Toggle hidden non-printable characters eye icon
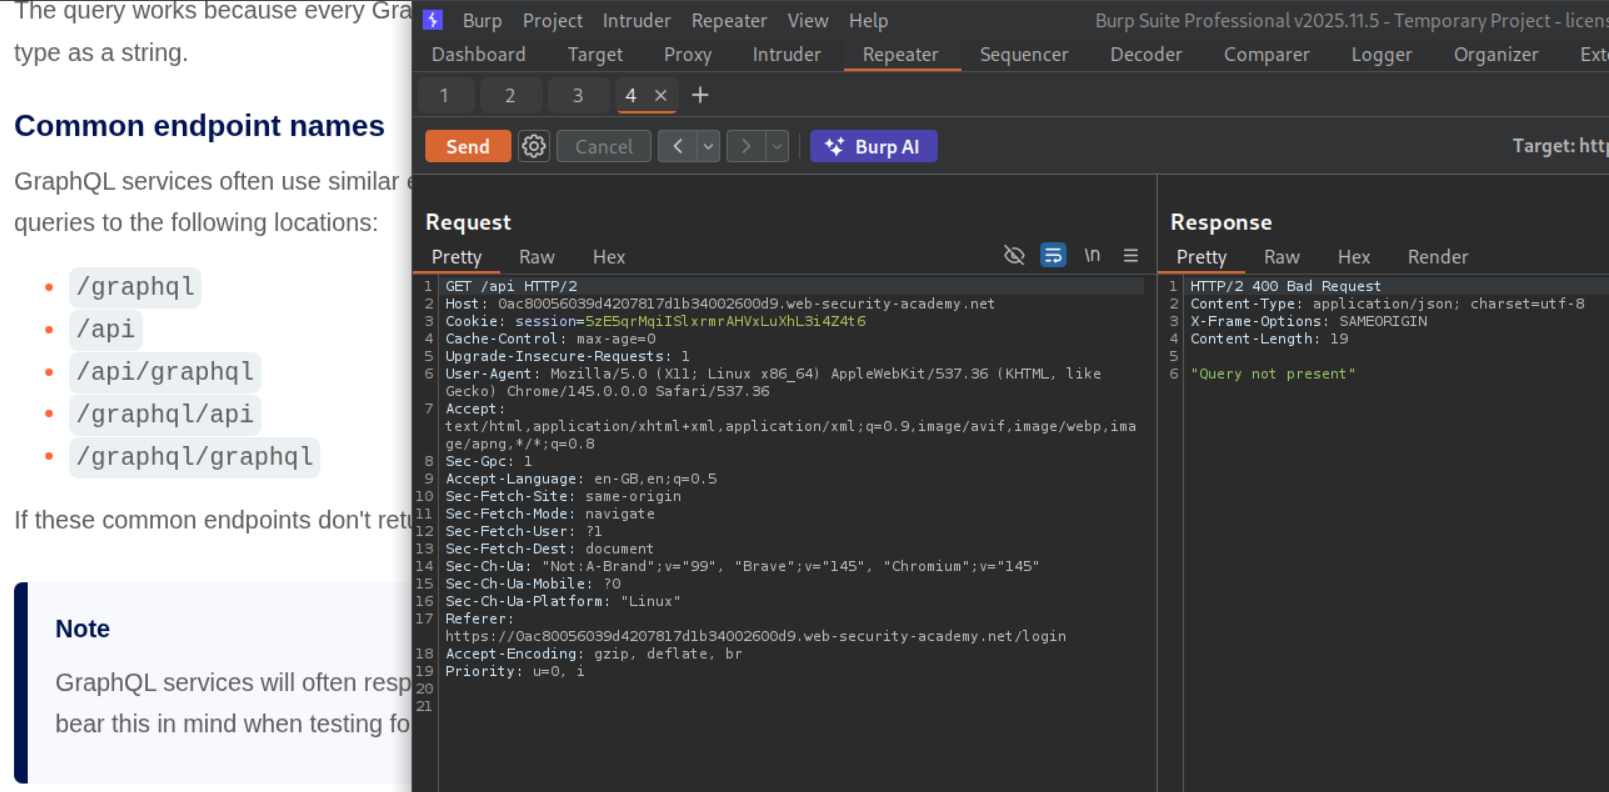Screen dimensions: 1609x792 [1014, 256]
